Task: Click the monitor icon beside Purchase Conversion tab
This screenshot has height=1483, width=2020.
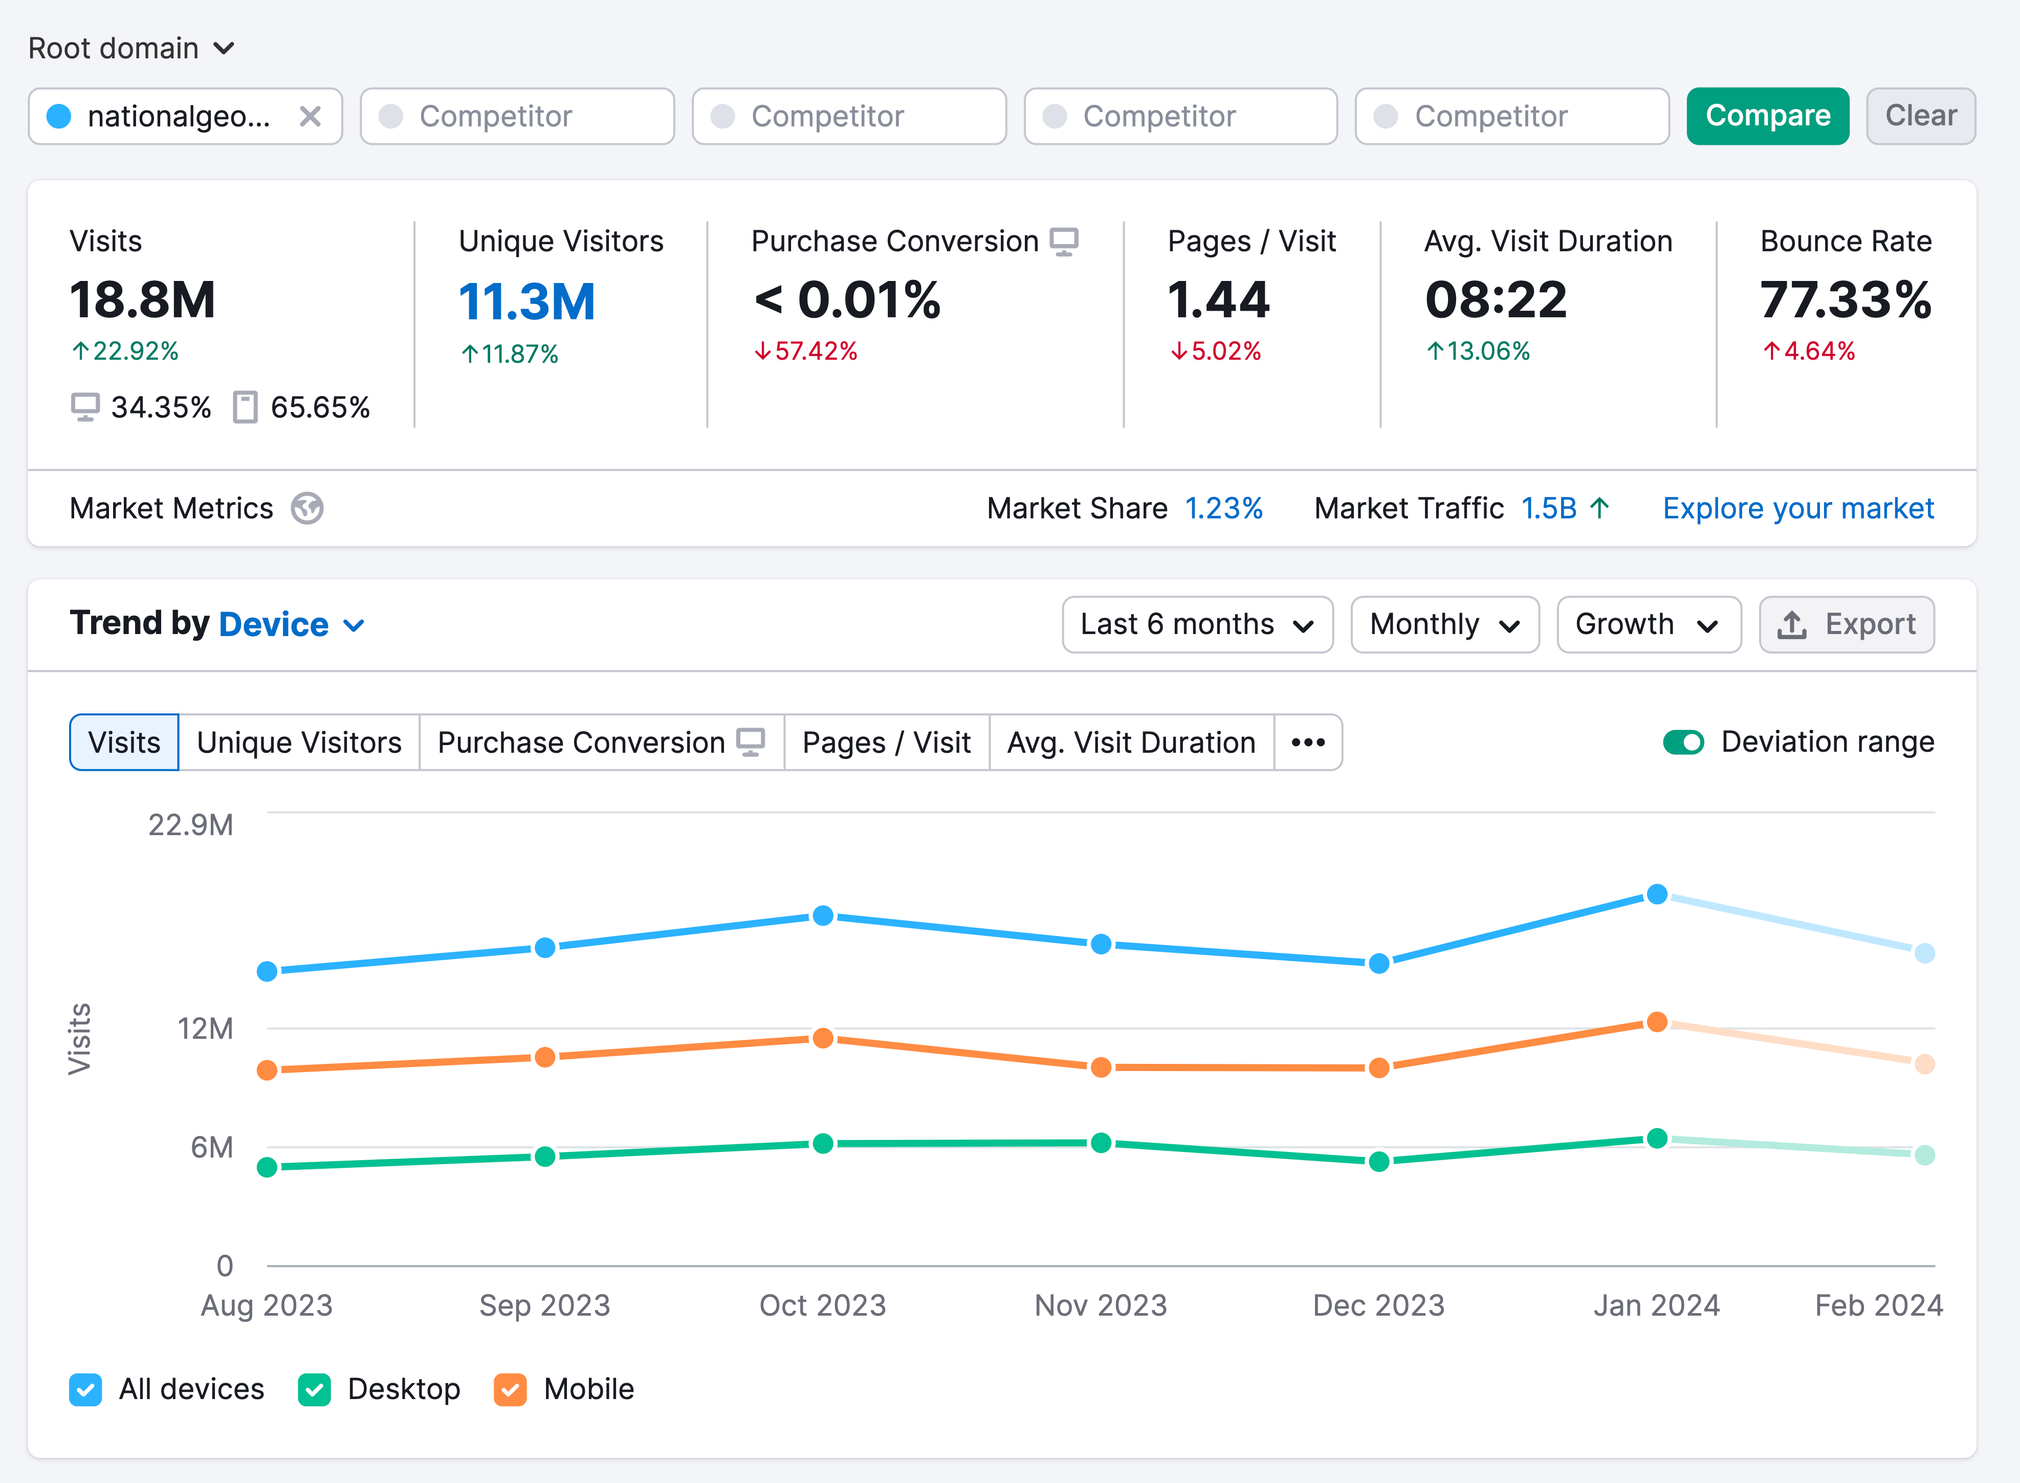Action: coord(750,742)
